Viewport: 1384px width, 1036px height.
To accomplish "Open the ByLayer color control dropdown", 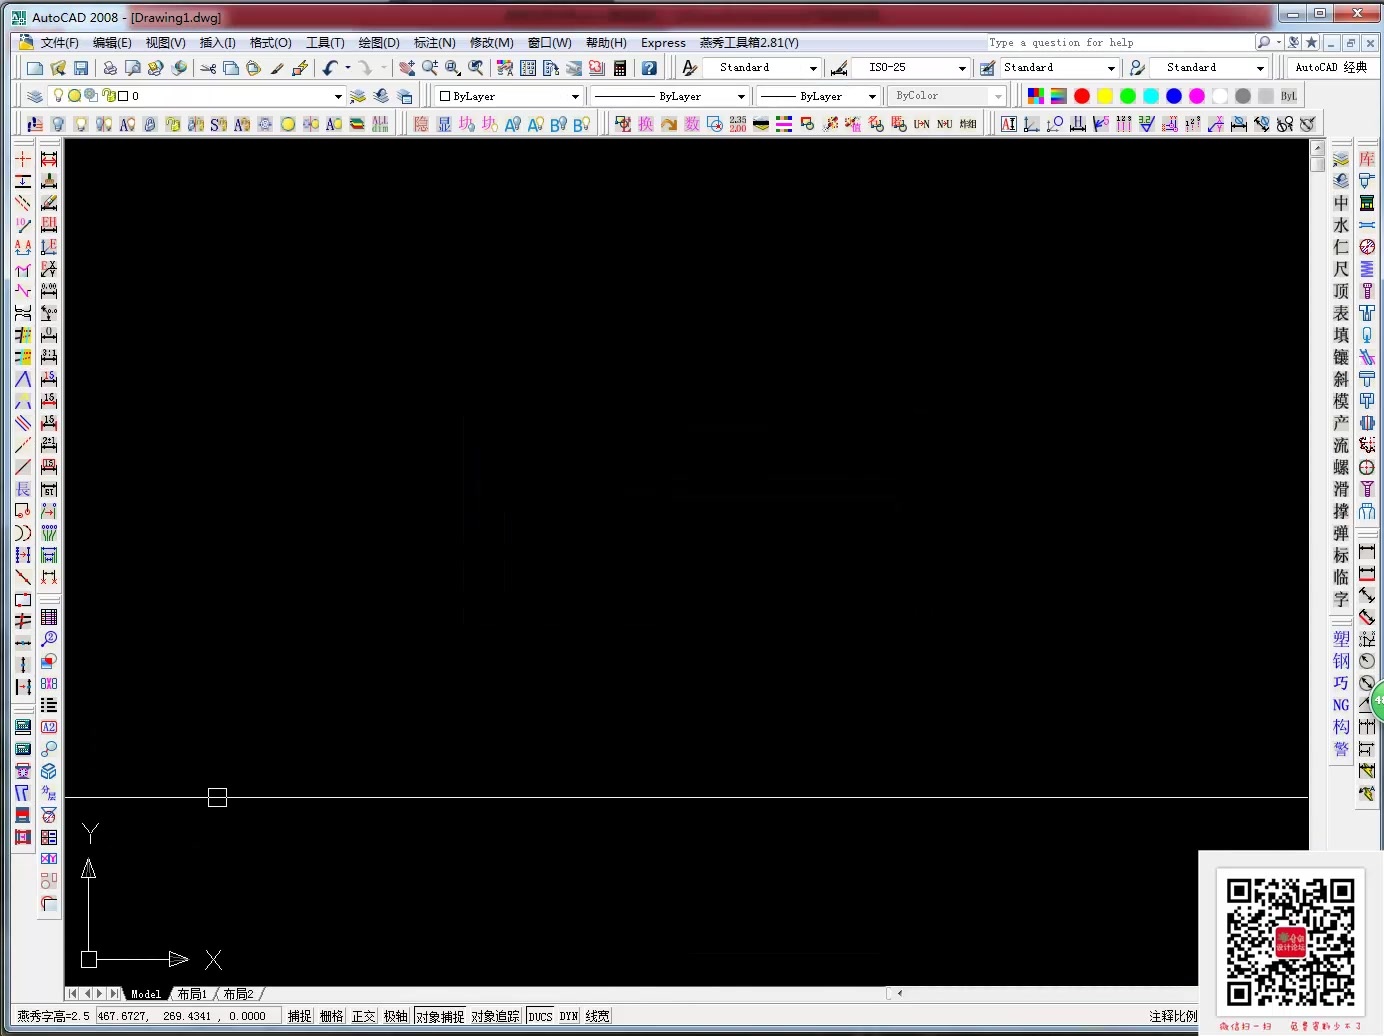I will (575, 97).
